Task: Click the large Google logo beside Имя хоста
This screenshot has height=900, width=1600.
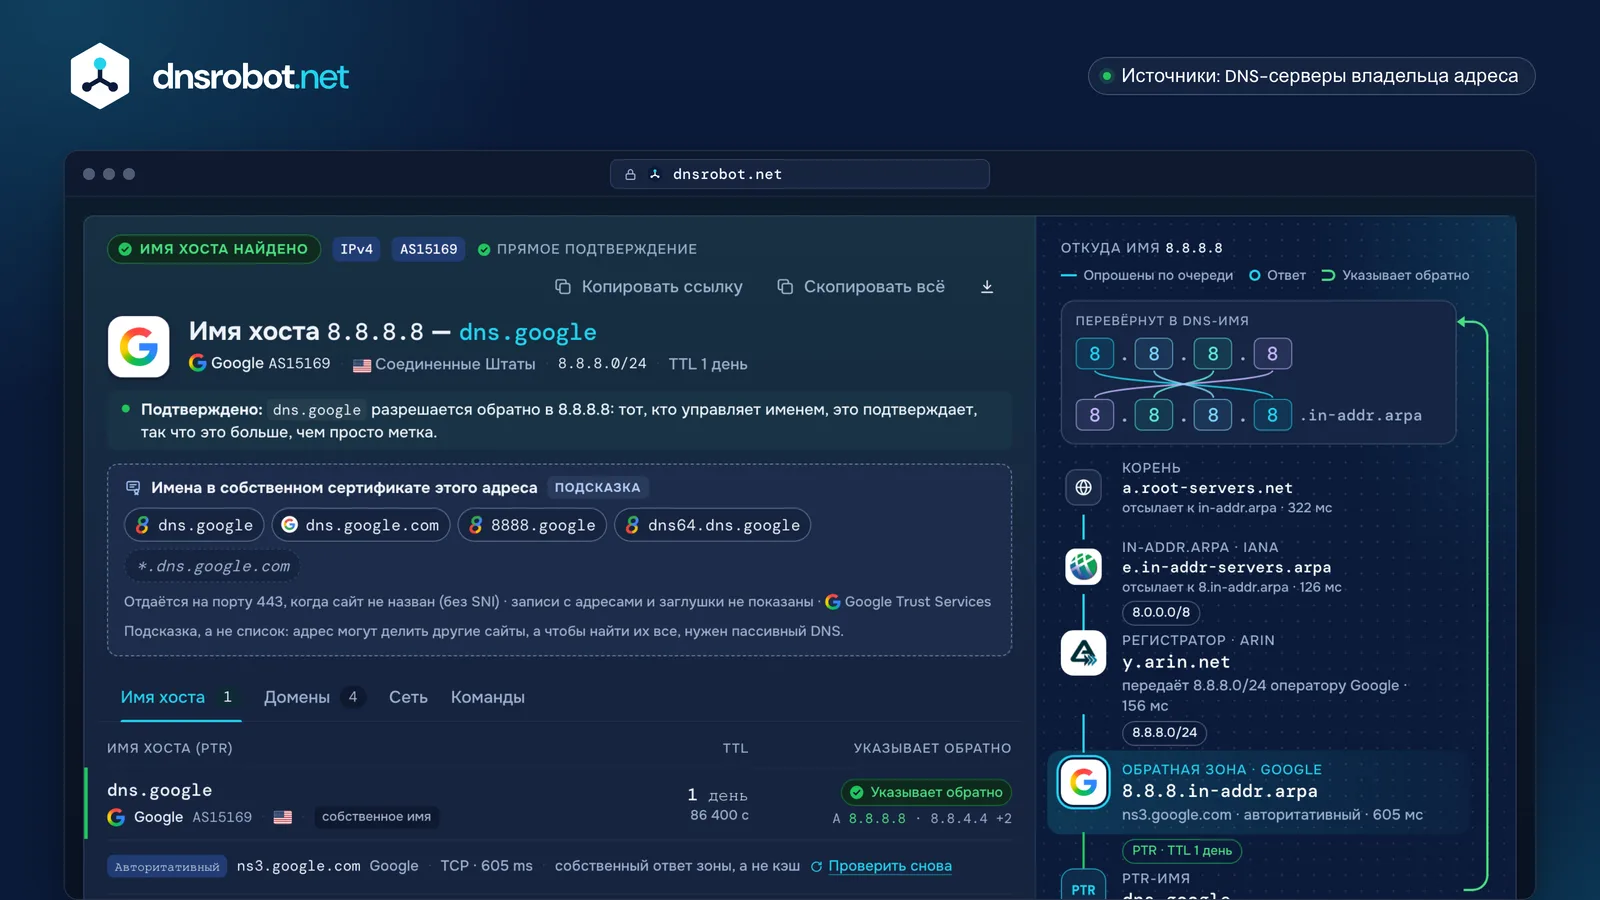Action: coord(138,347)
